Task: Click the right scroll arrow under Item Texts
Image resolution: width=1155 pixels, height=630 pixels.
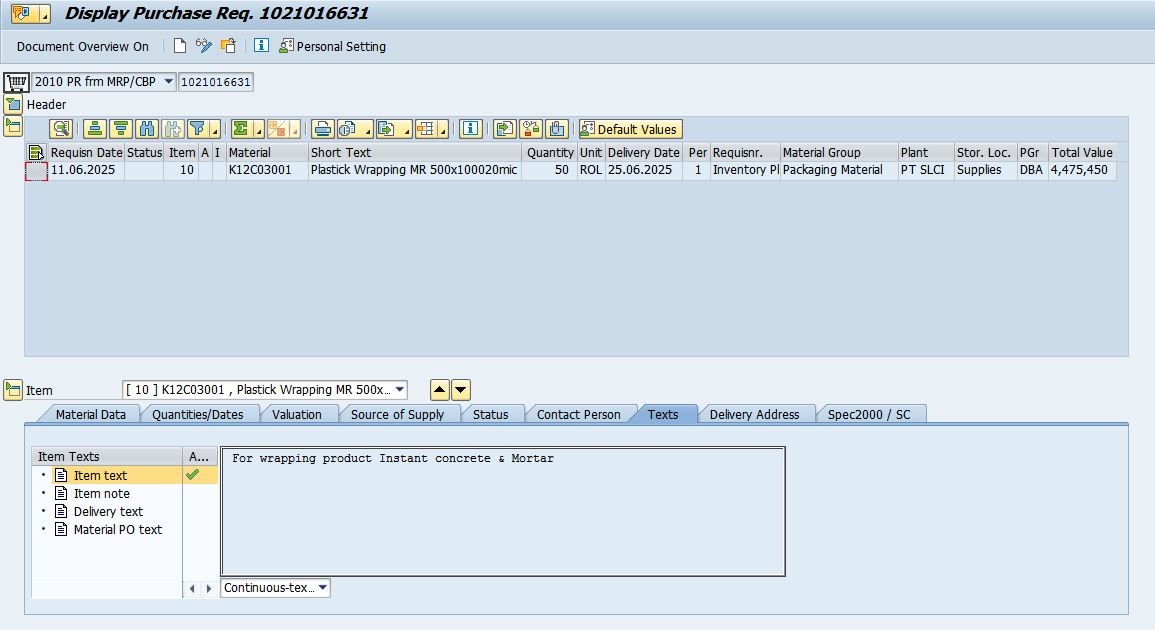Action: click(x=208, y=588)
